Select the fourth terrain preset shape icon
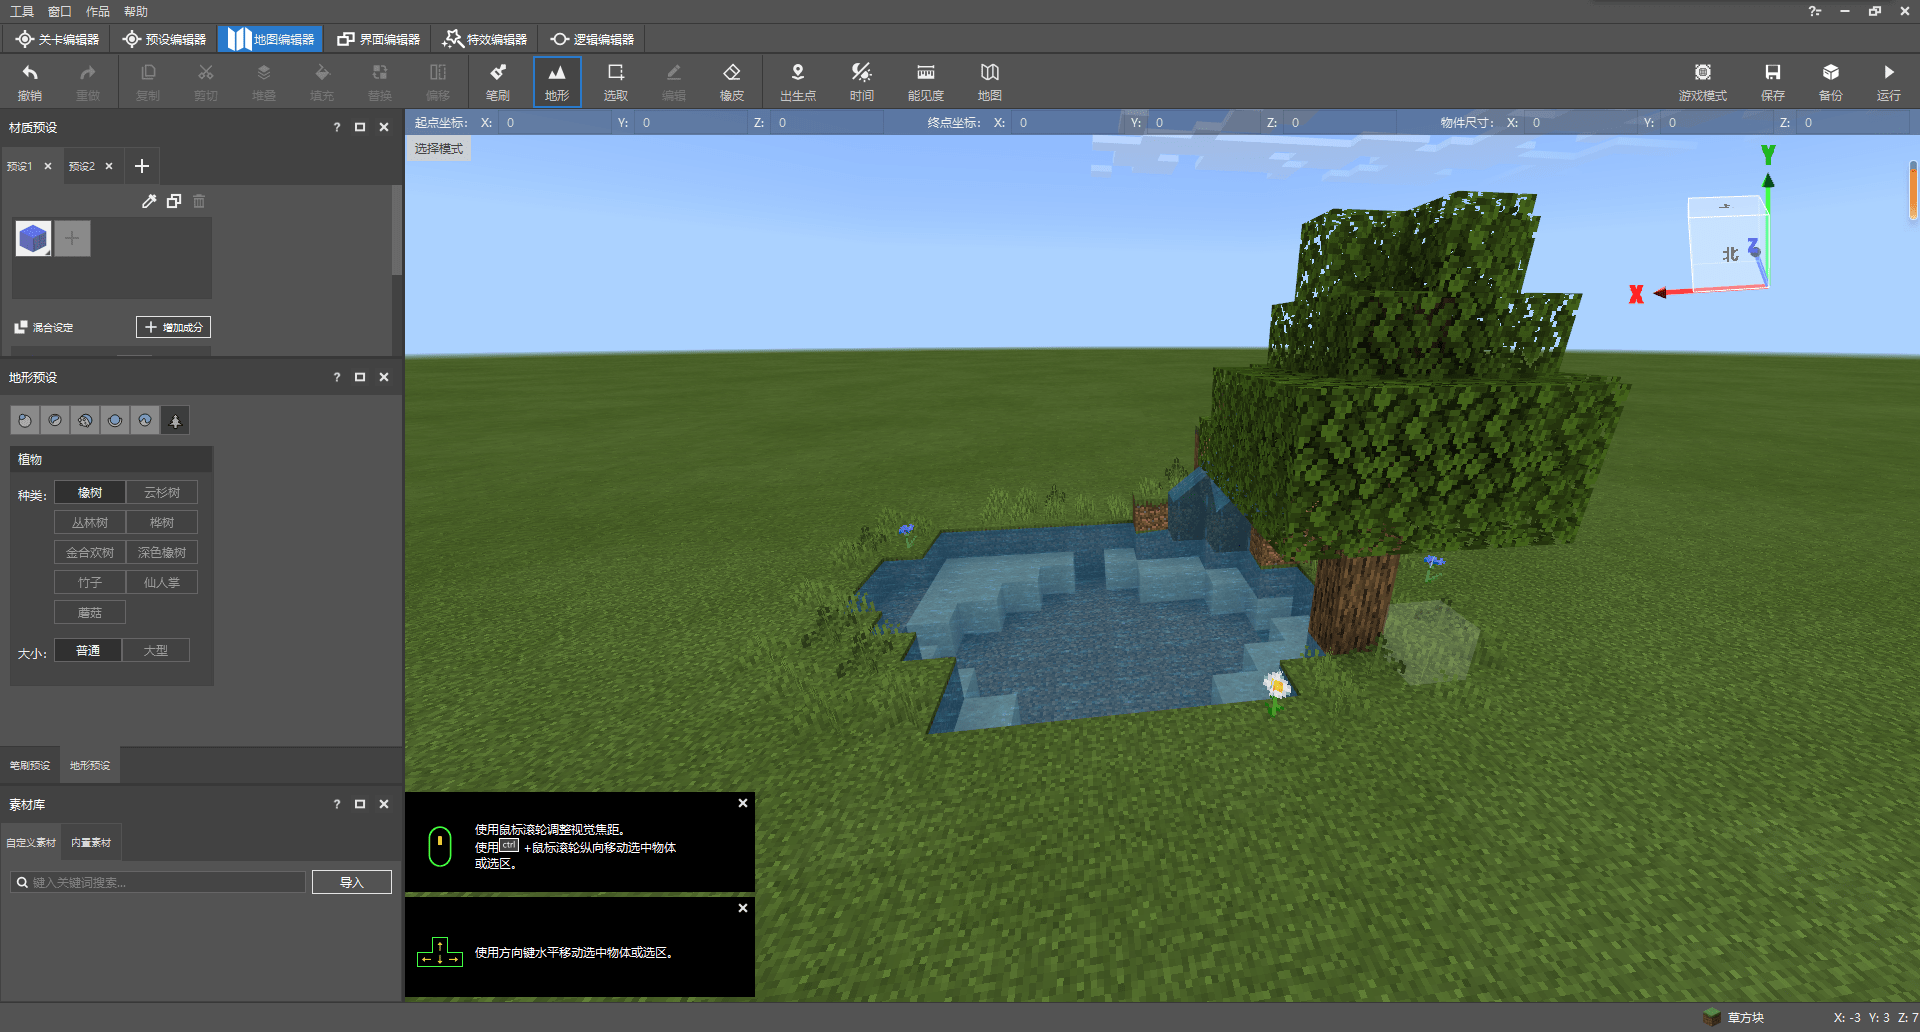Screen dimensions: 1920x1032 coord(115,420)
